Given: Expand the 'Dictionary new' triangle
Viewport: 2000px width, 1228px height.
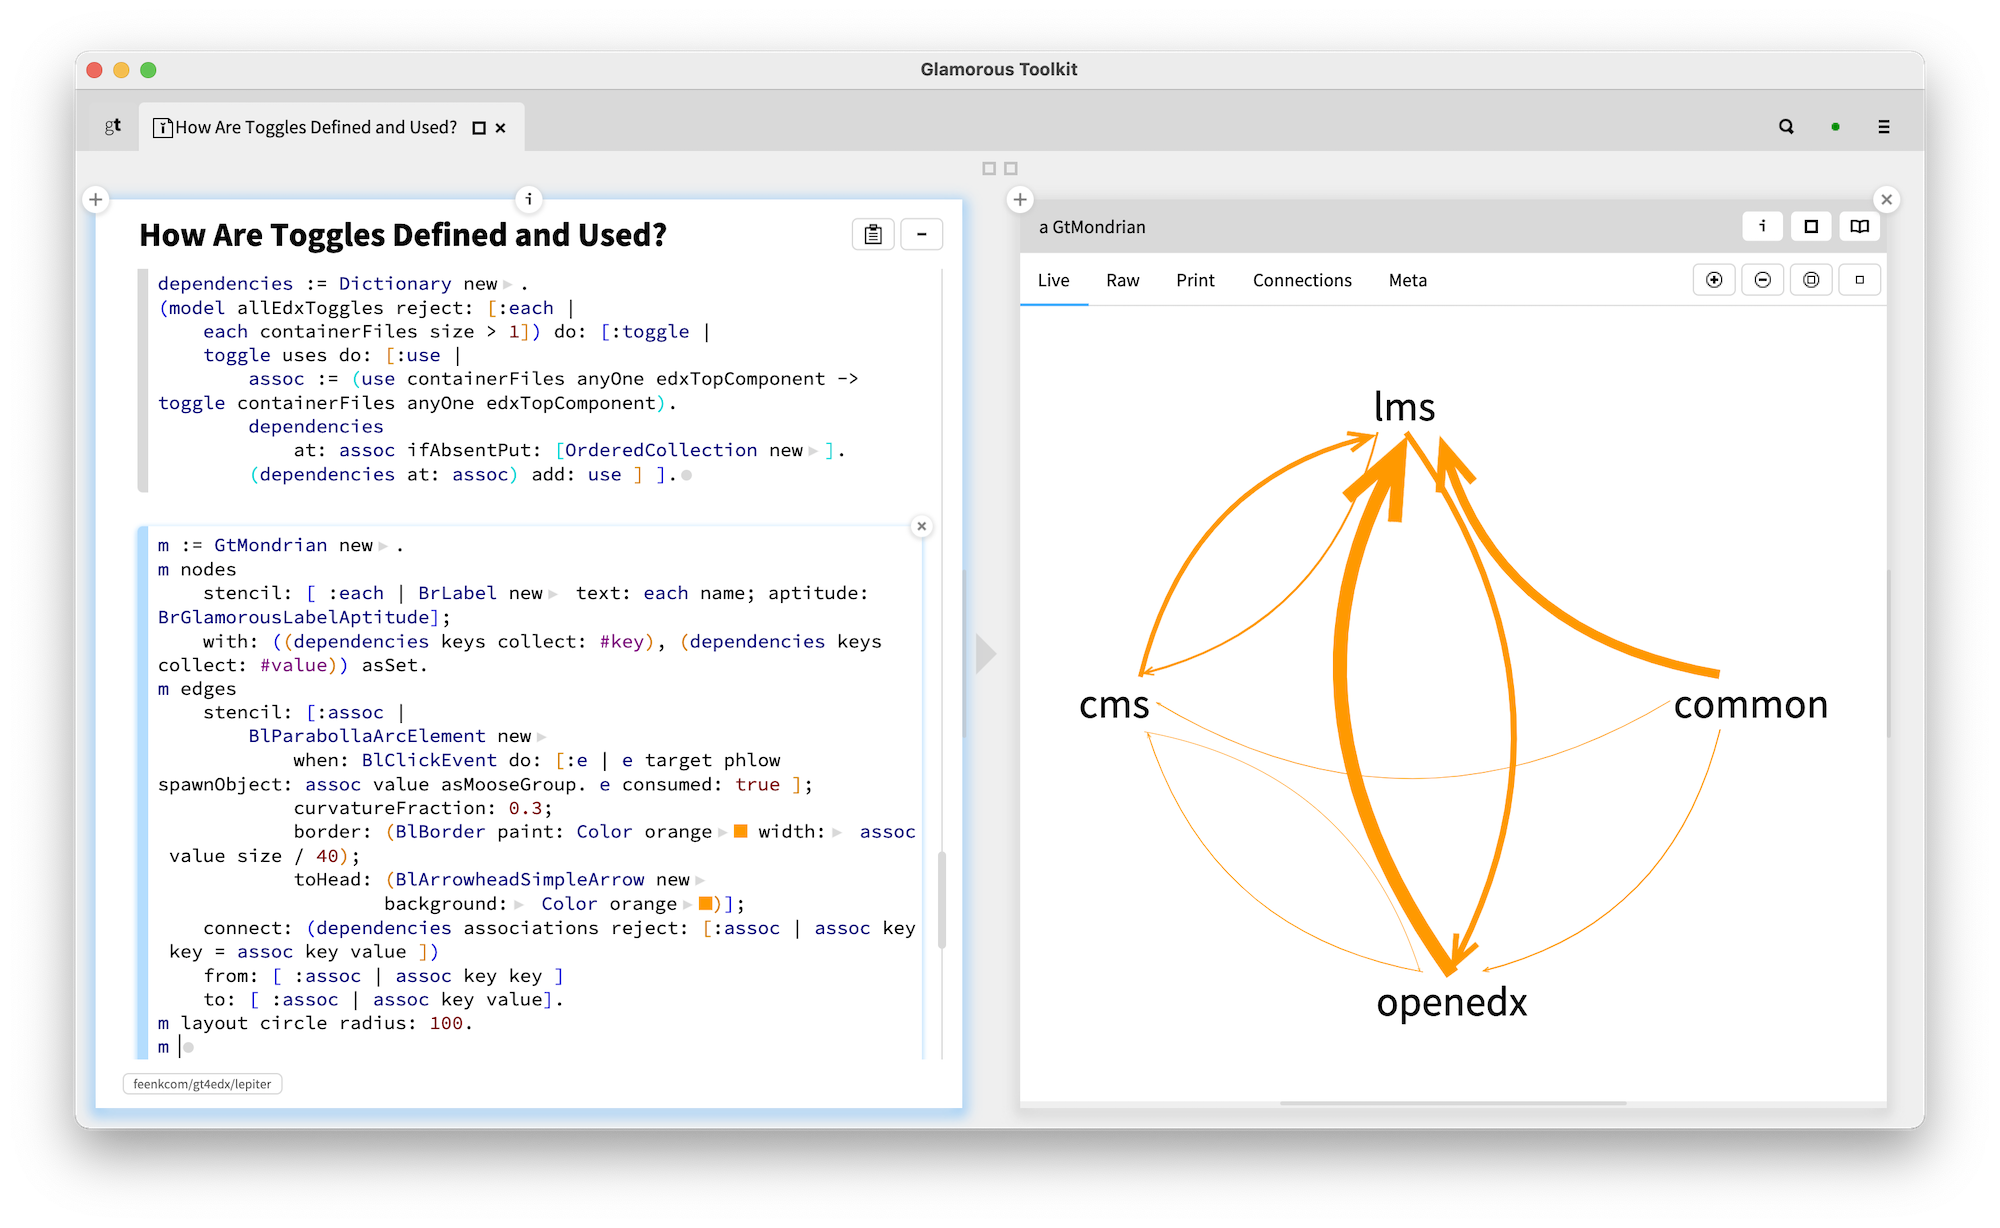Looking at the screenshot, I should (507, 285).
